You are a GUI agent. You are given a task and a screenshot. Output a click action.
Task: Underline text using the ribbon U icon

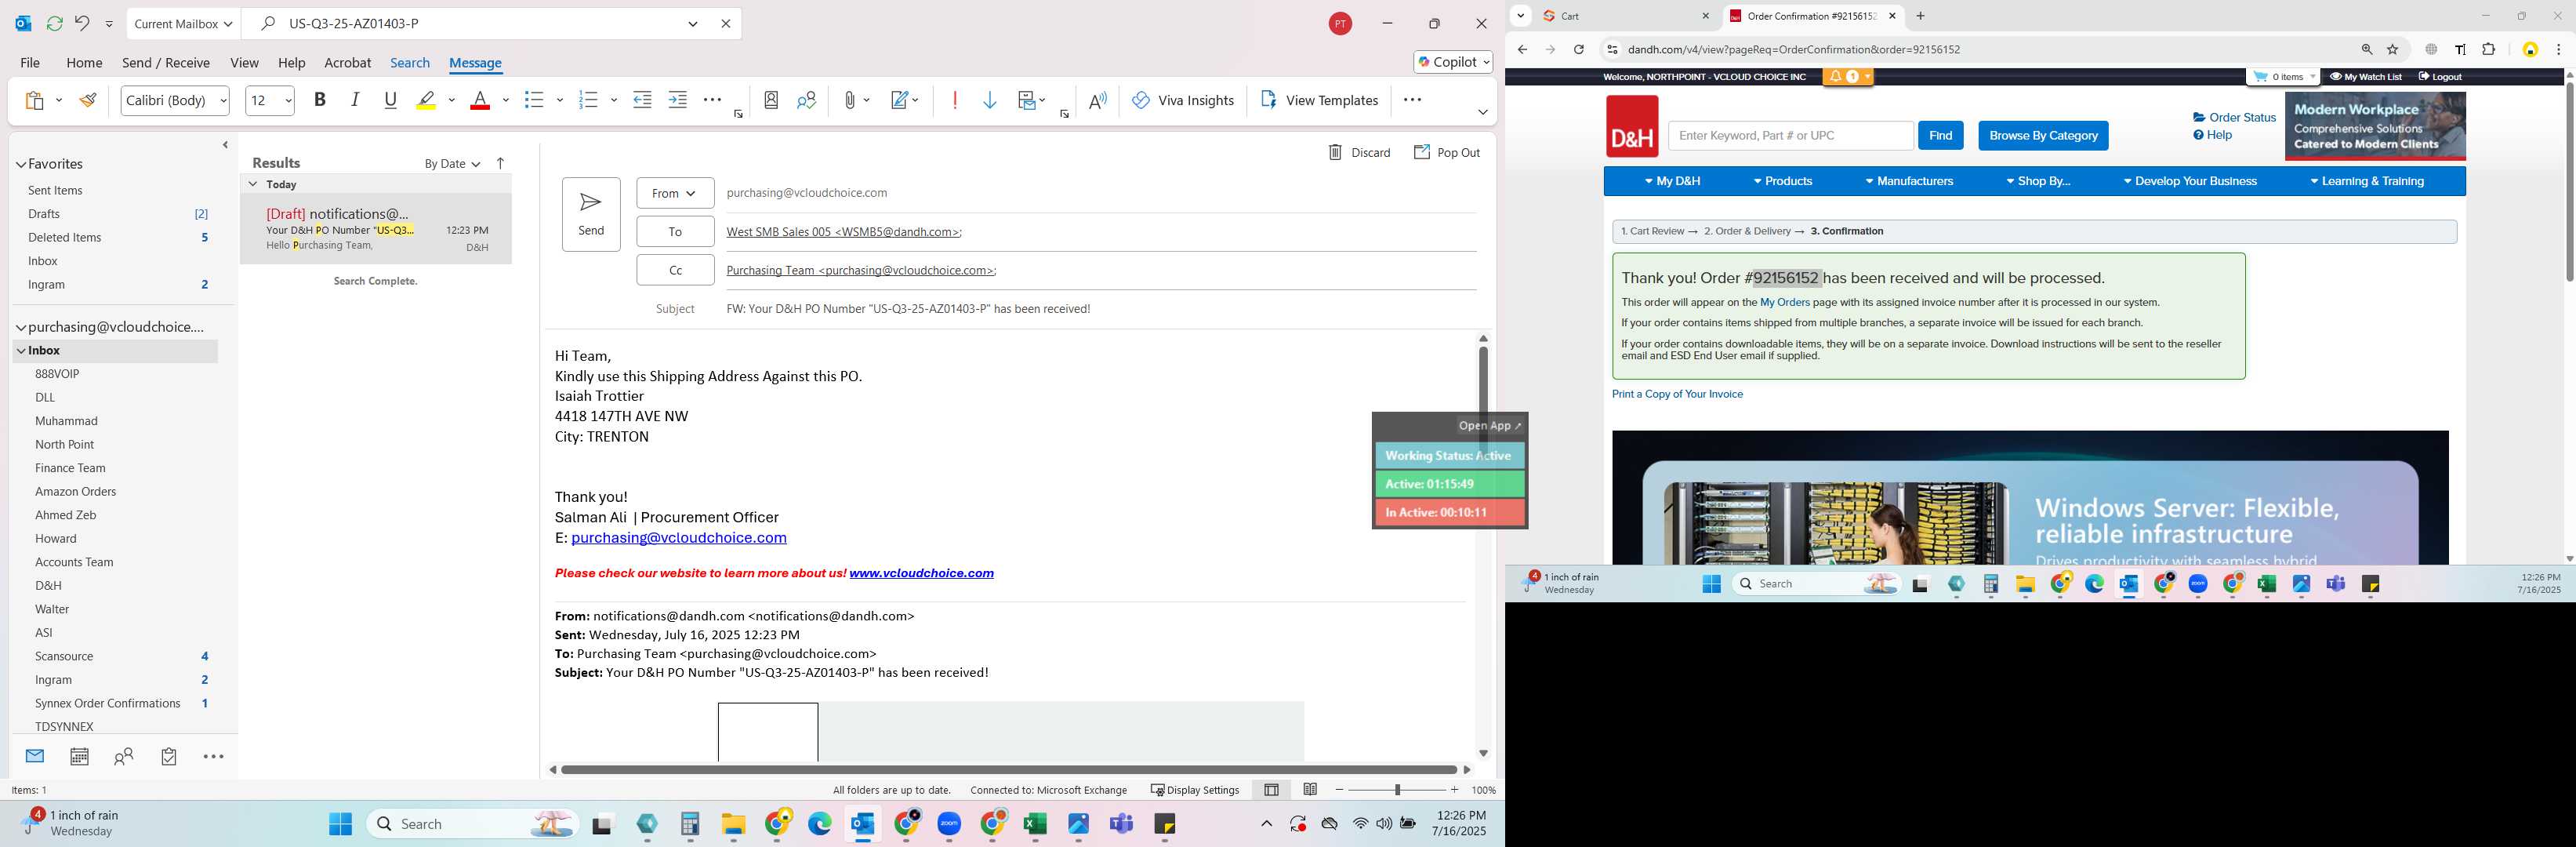pyautogui.click(x=391, y=100)
